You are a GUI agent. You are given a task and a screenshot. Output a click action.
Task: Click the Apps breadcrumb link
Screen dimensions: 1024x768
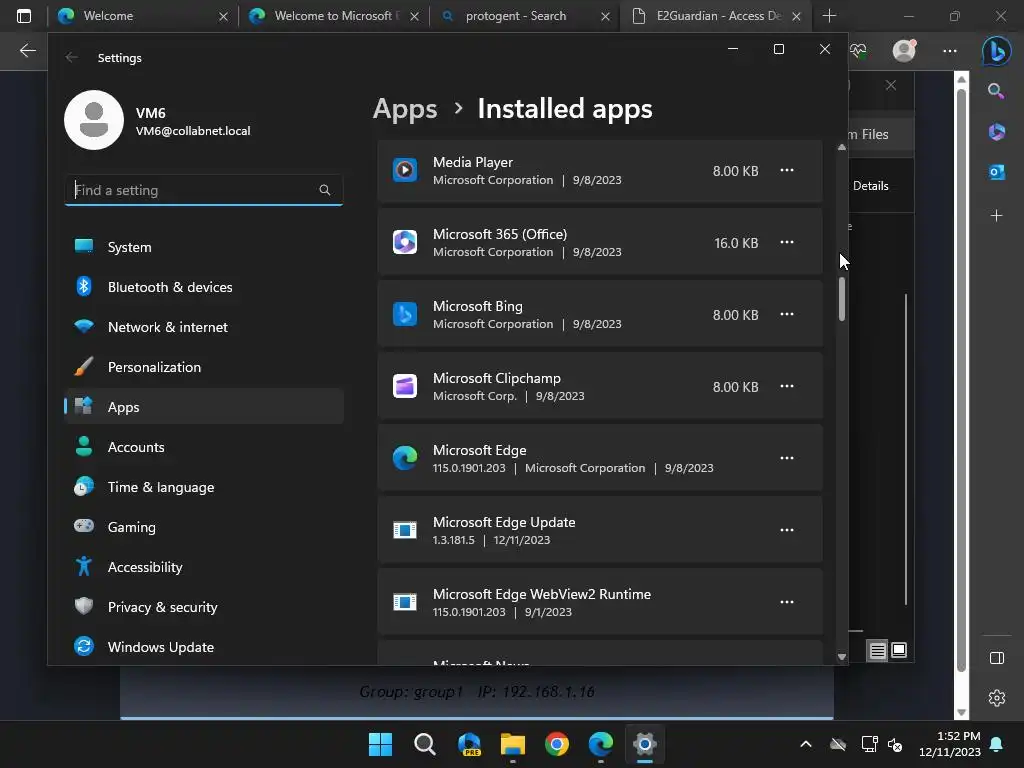coord(405,108)
